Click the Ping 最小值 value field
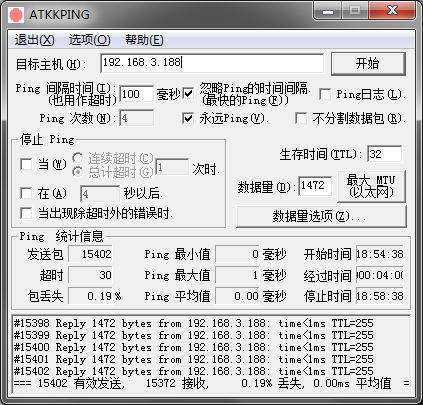The height and width of the screenshot is (405, 423). click(x=237, y=254)
